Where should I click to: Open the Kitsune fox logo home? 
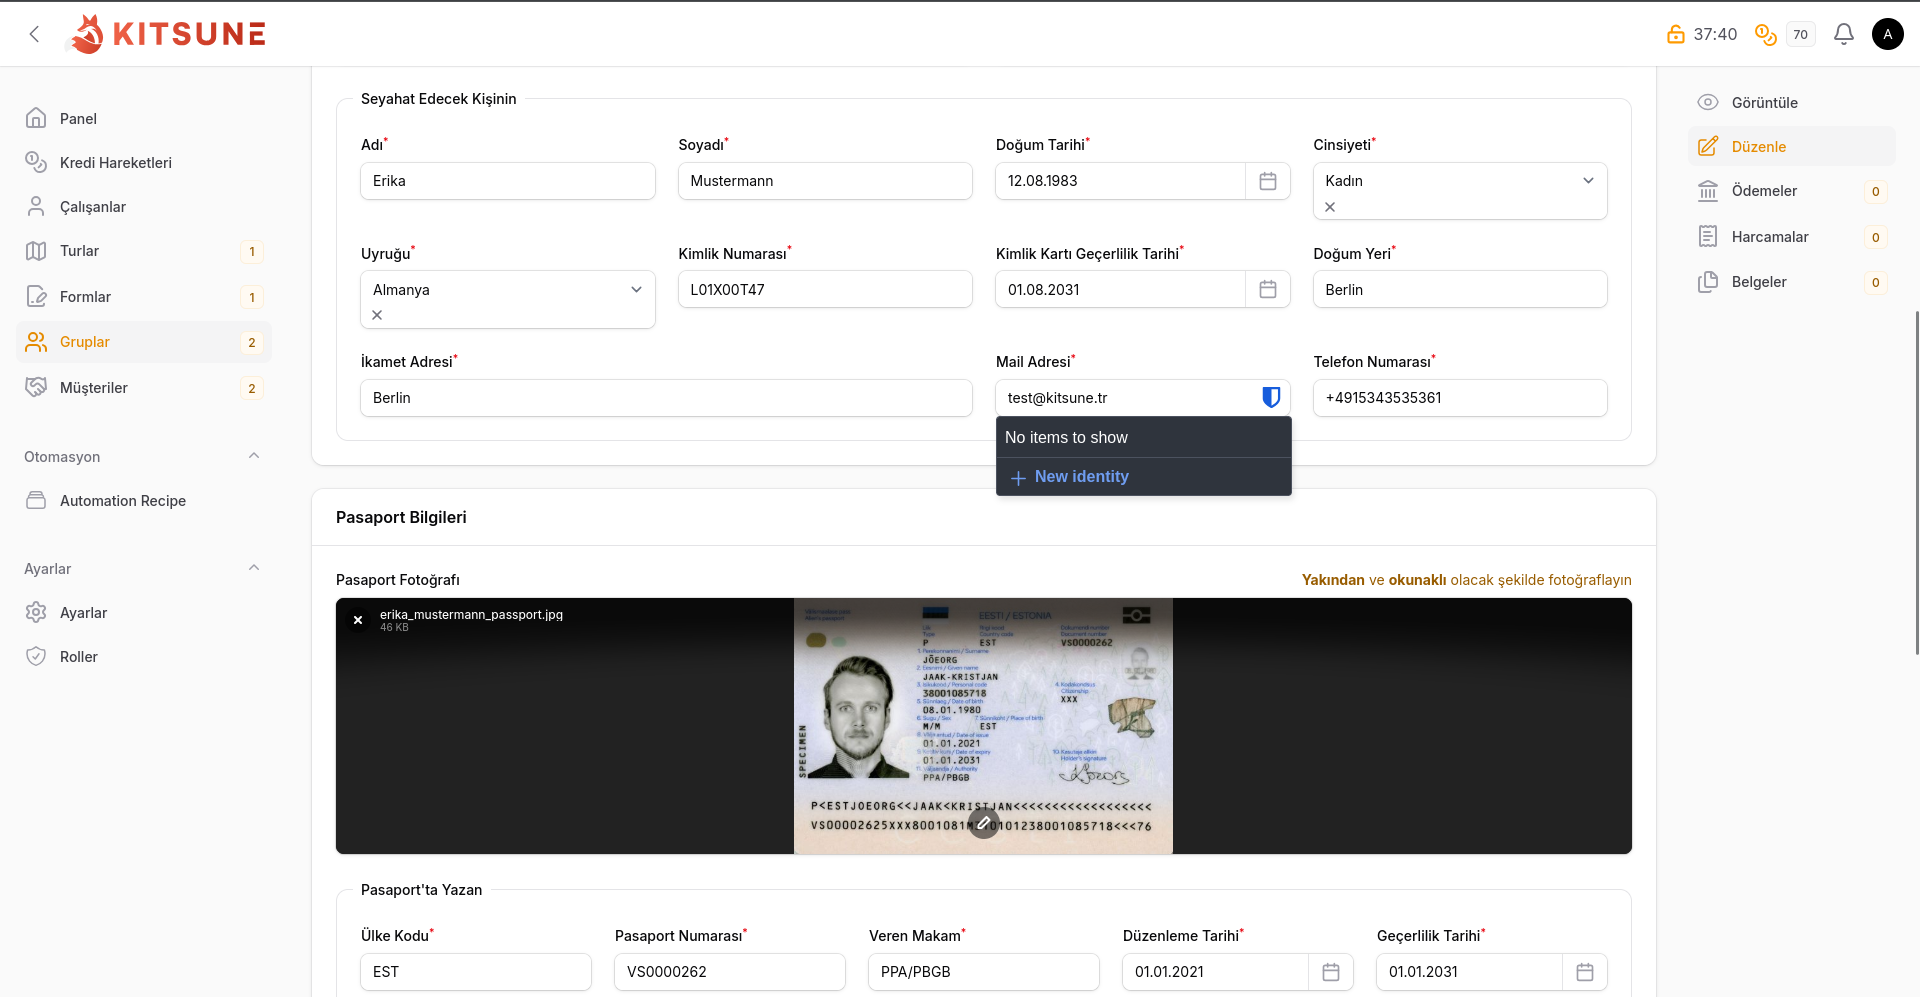(167, 34)
